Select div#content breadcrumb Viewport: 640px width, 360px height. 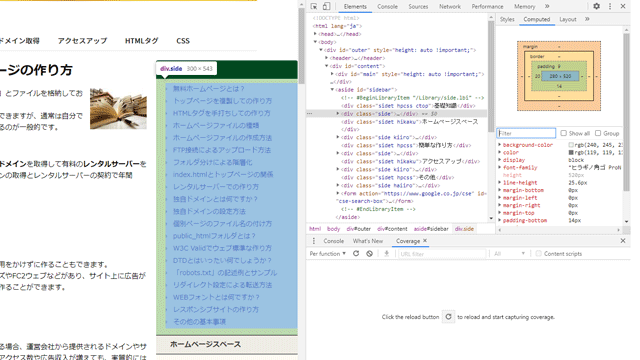pyautogui.click(x=392, y=229)
